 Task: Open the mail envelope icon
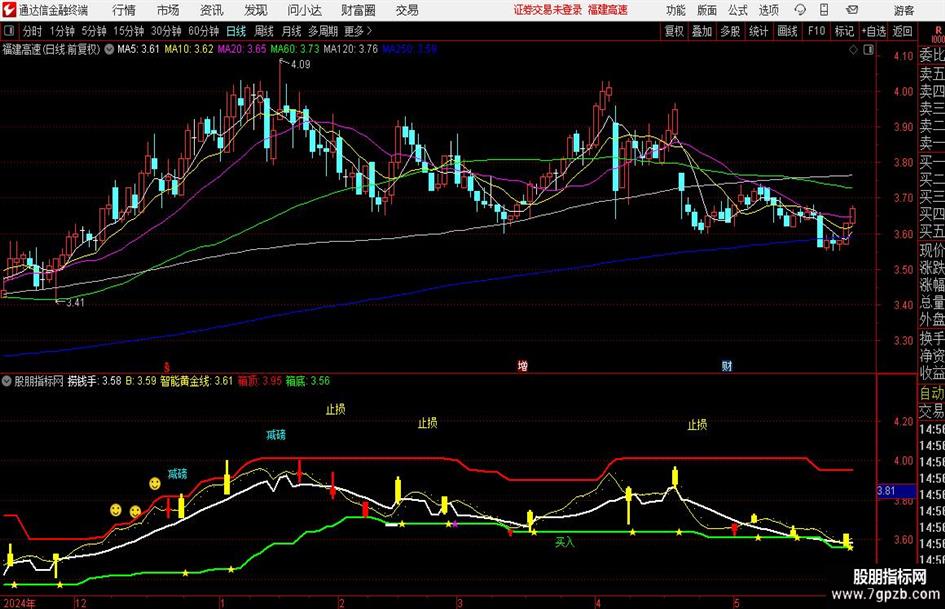(x=852, y=10)
